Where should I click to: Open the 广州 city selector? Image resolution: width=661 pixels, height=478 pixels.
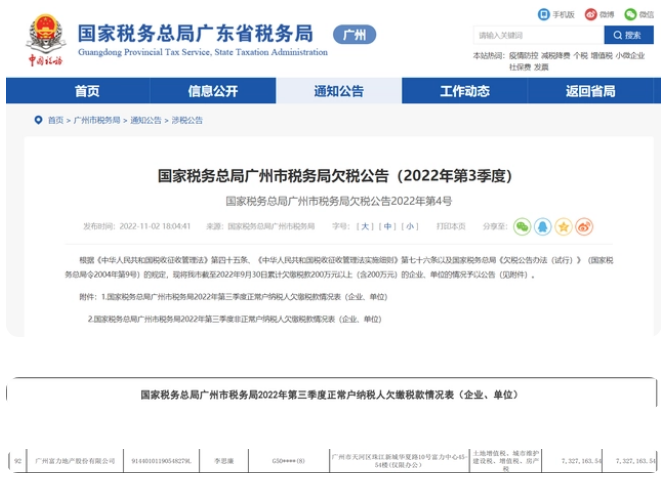tap(353, 35)
